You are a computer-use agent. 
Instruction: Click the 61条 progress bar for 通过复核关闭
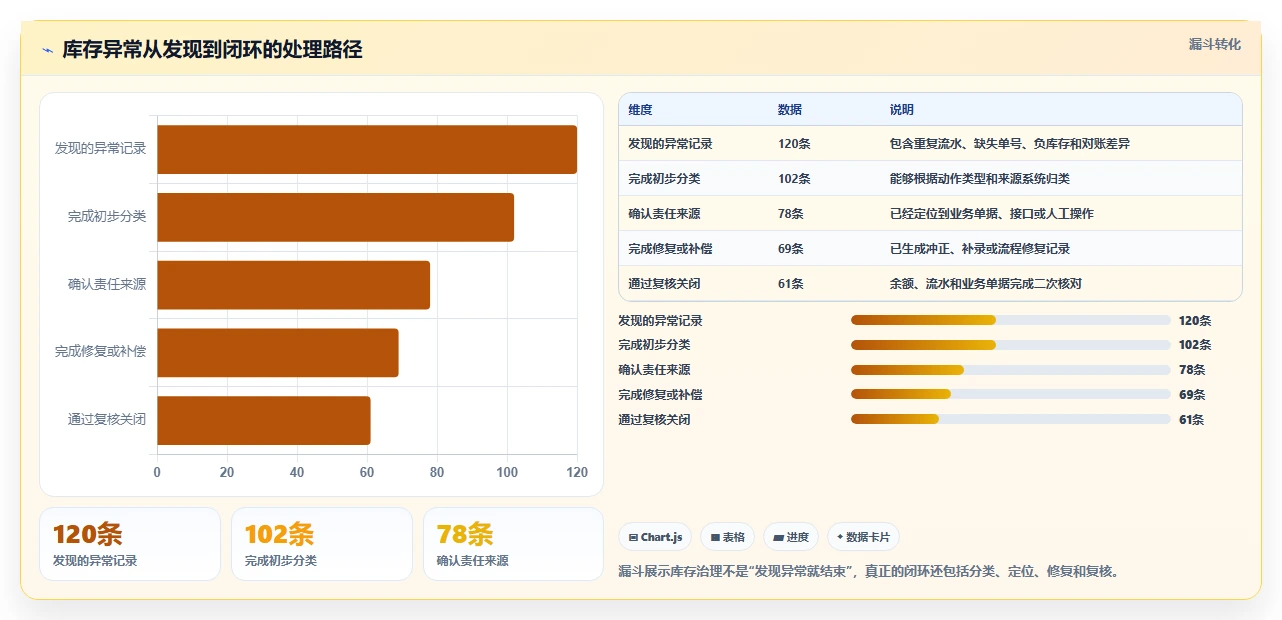tap(1010, 419)
